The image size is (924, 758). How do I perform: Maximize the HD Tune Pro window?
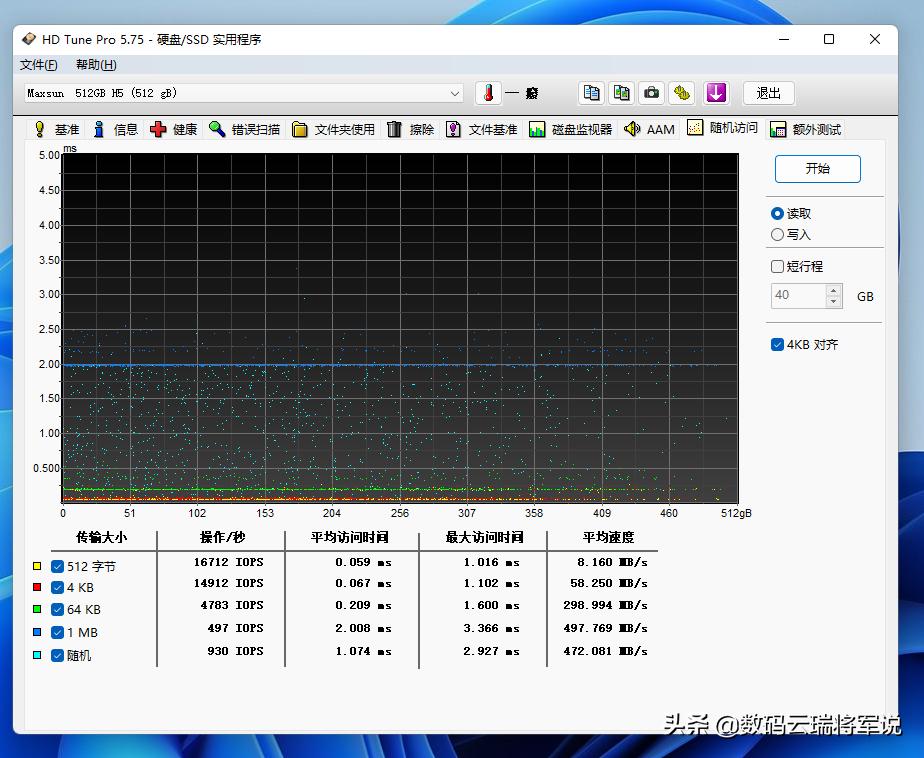point(829,39)
